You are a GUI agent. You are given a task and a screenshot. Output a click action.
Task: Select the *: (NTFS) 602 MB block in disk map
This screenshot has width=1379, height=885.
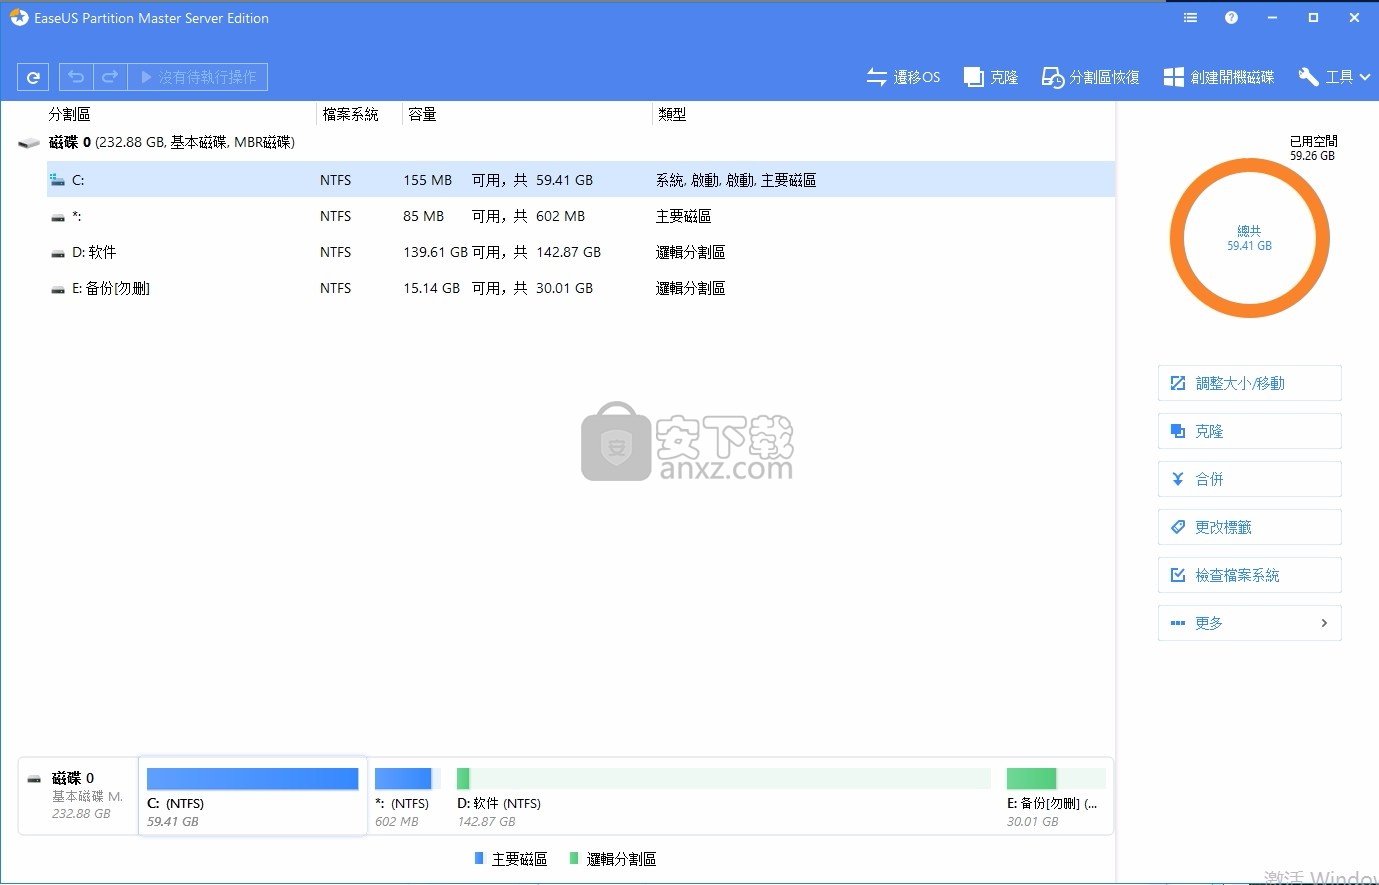pos(407,796)
